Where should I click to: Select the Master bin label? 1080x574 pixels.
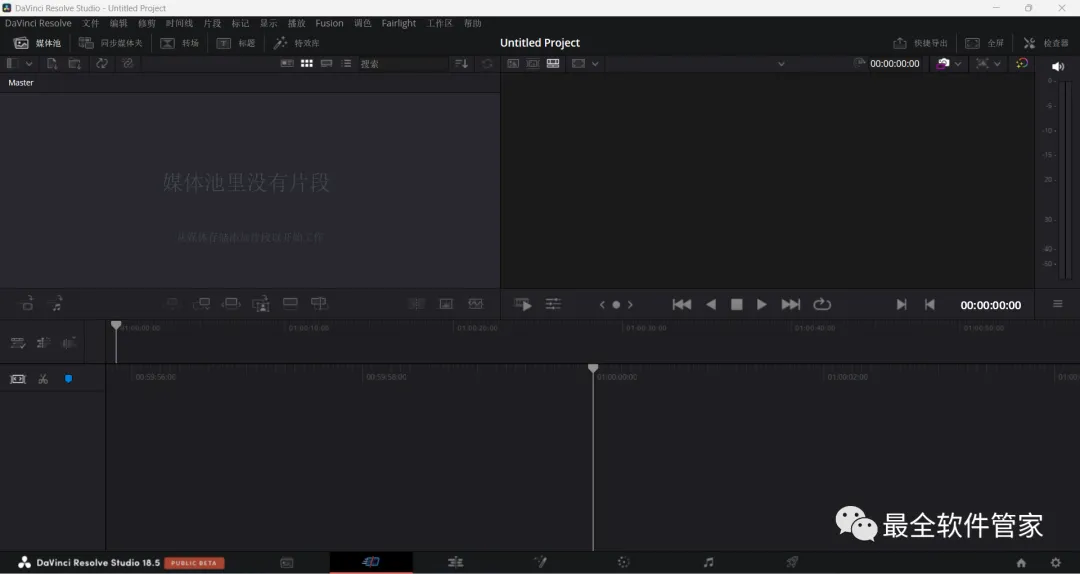pyautogui.click(x=21, y=83)
